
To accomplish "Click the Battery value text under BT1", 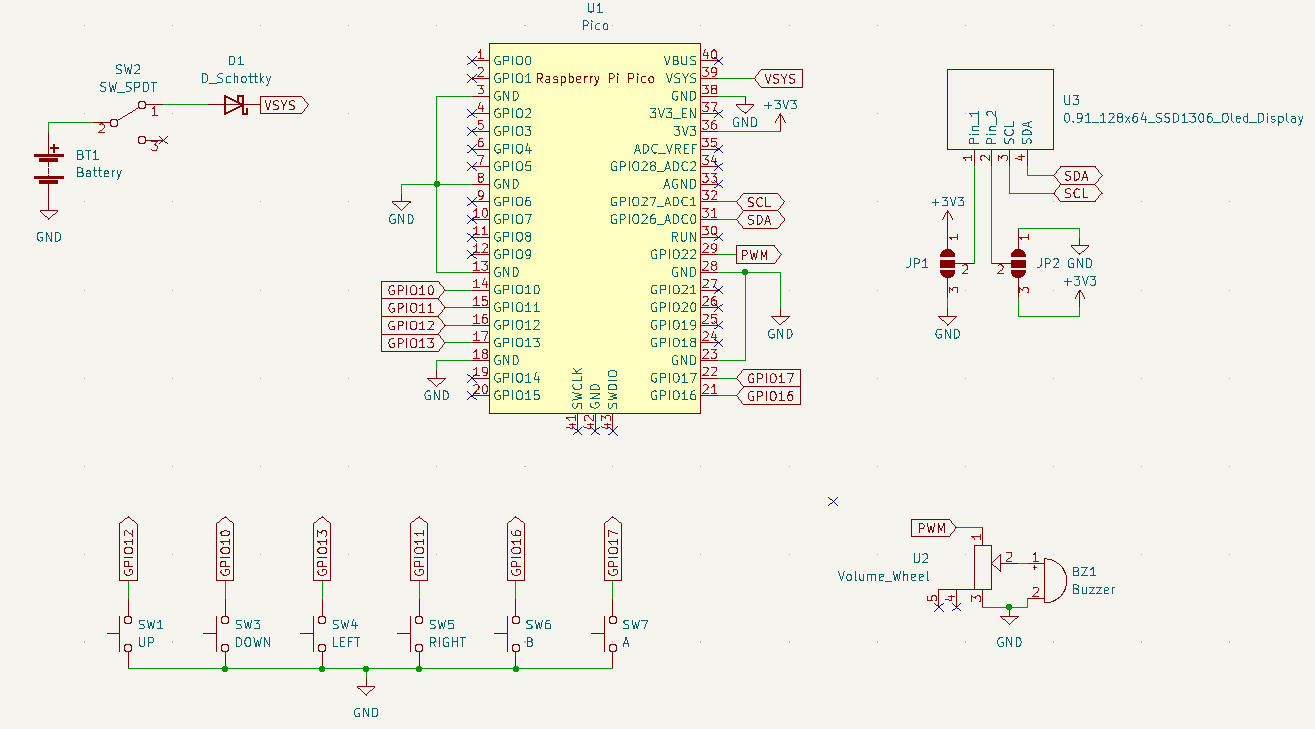I will pyautogui.click(x=99, y=172).
